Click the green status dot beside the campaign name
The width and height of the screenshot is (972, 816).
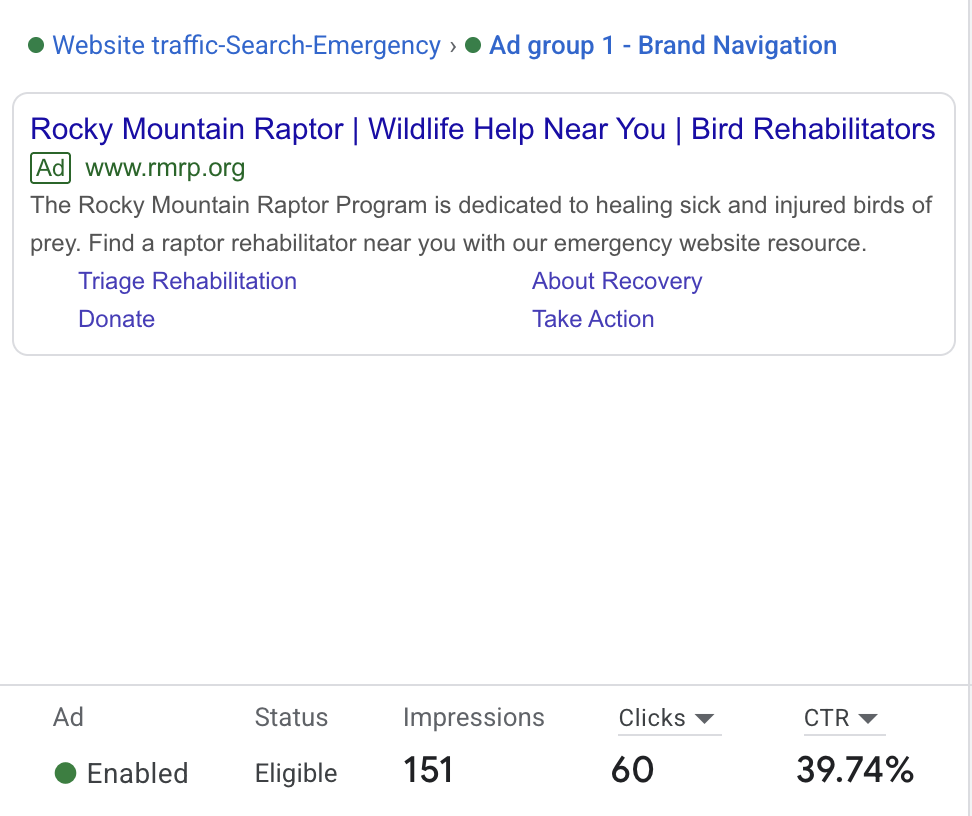click(x=35, y=45)
